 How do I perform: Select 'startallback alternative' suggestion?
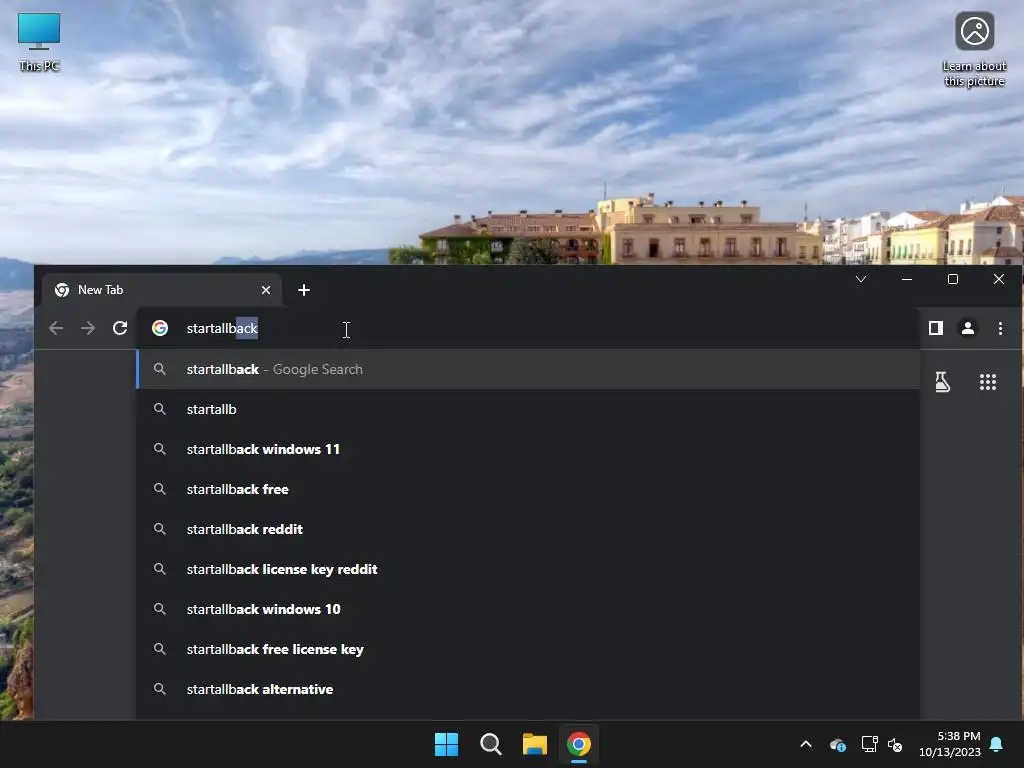point(528,689)
